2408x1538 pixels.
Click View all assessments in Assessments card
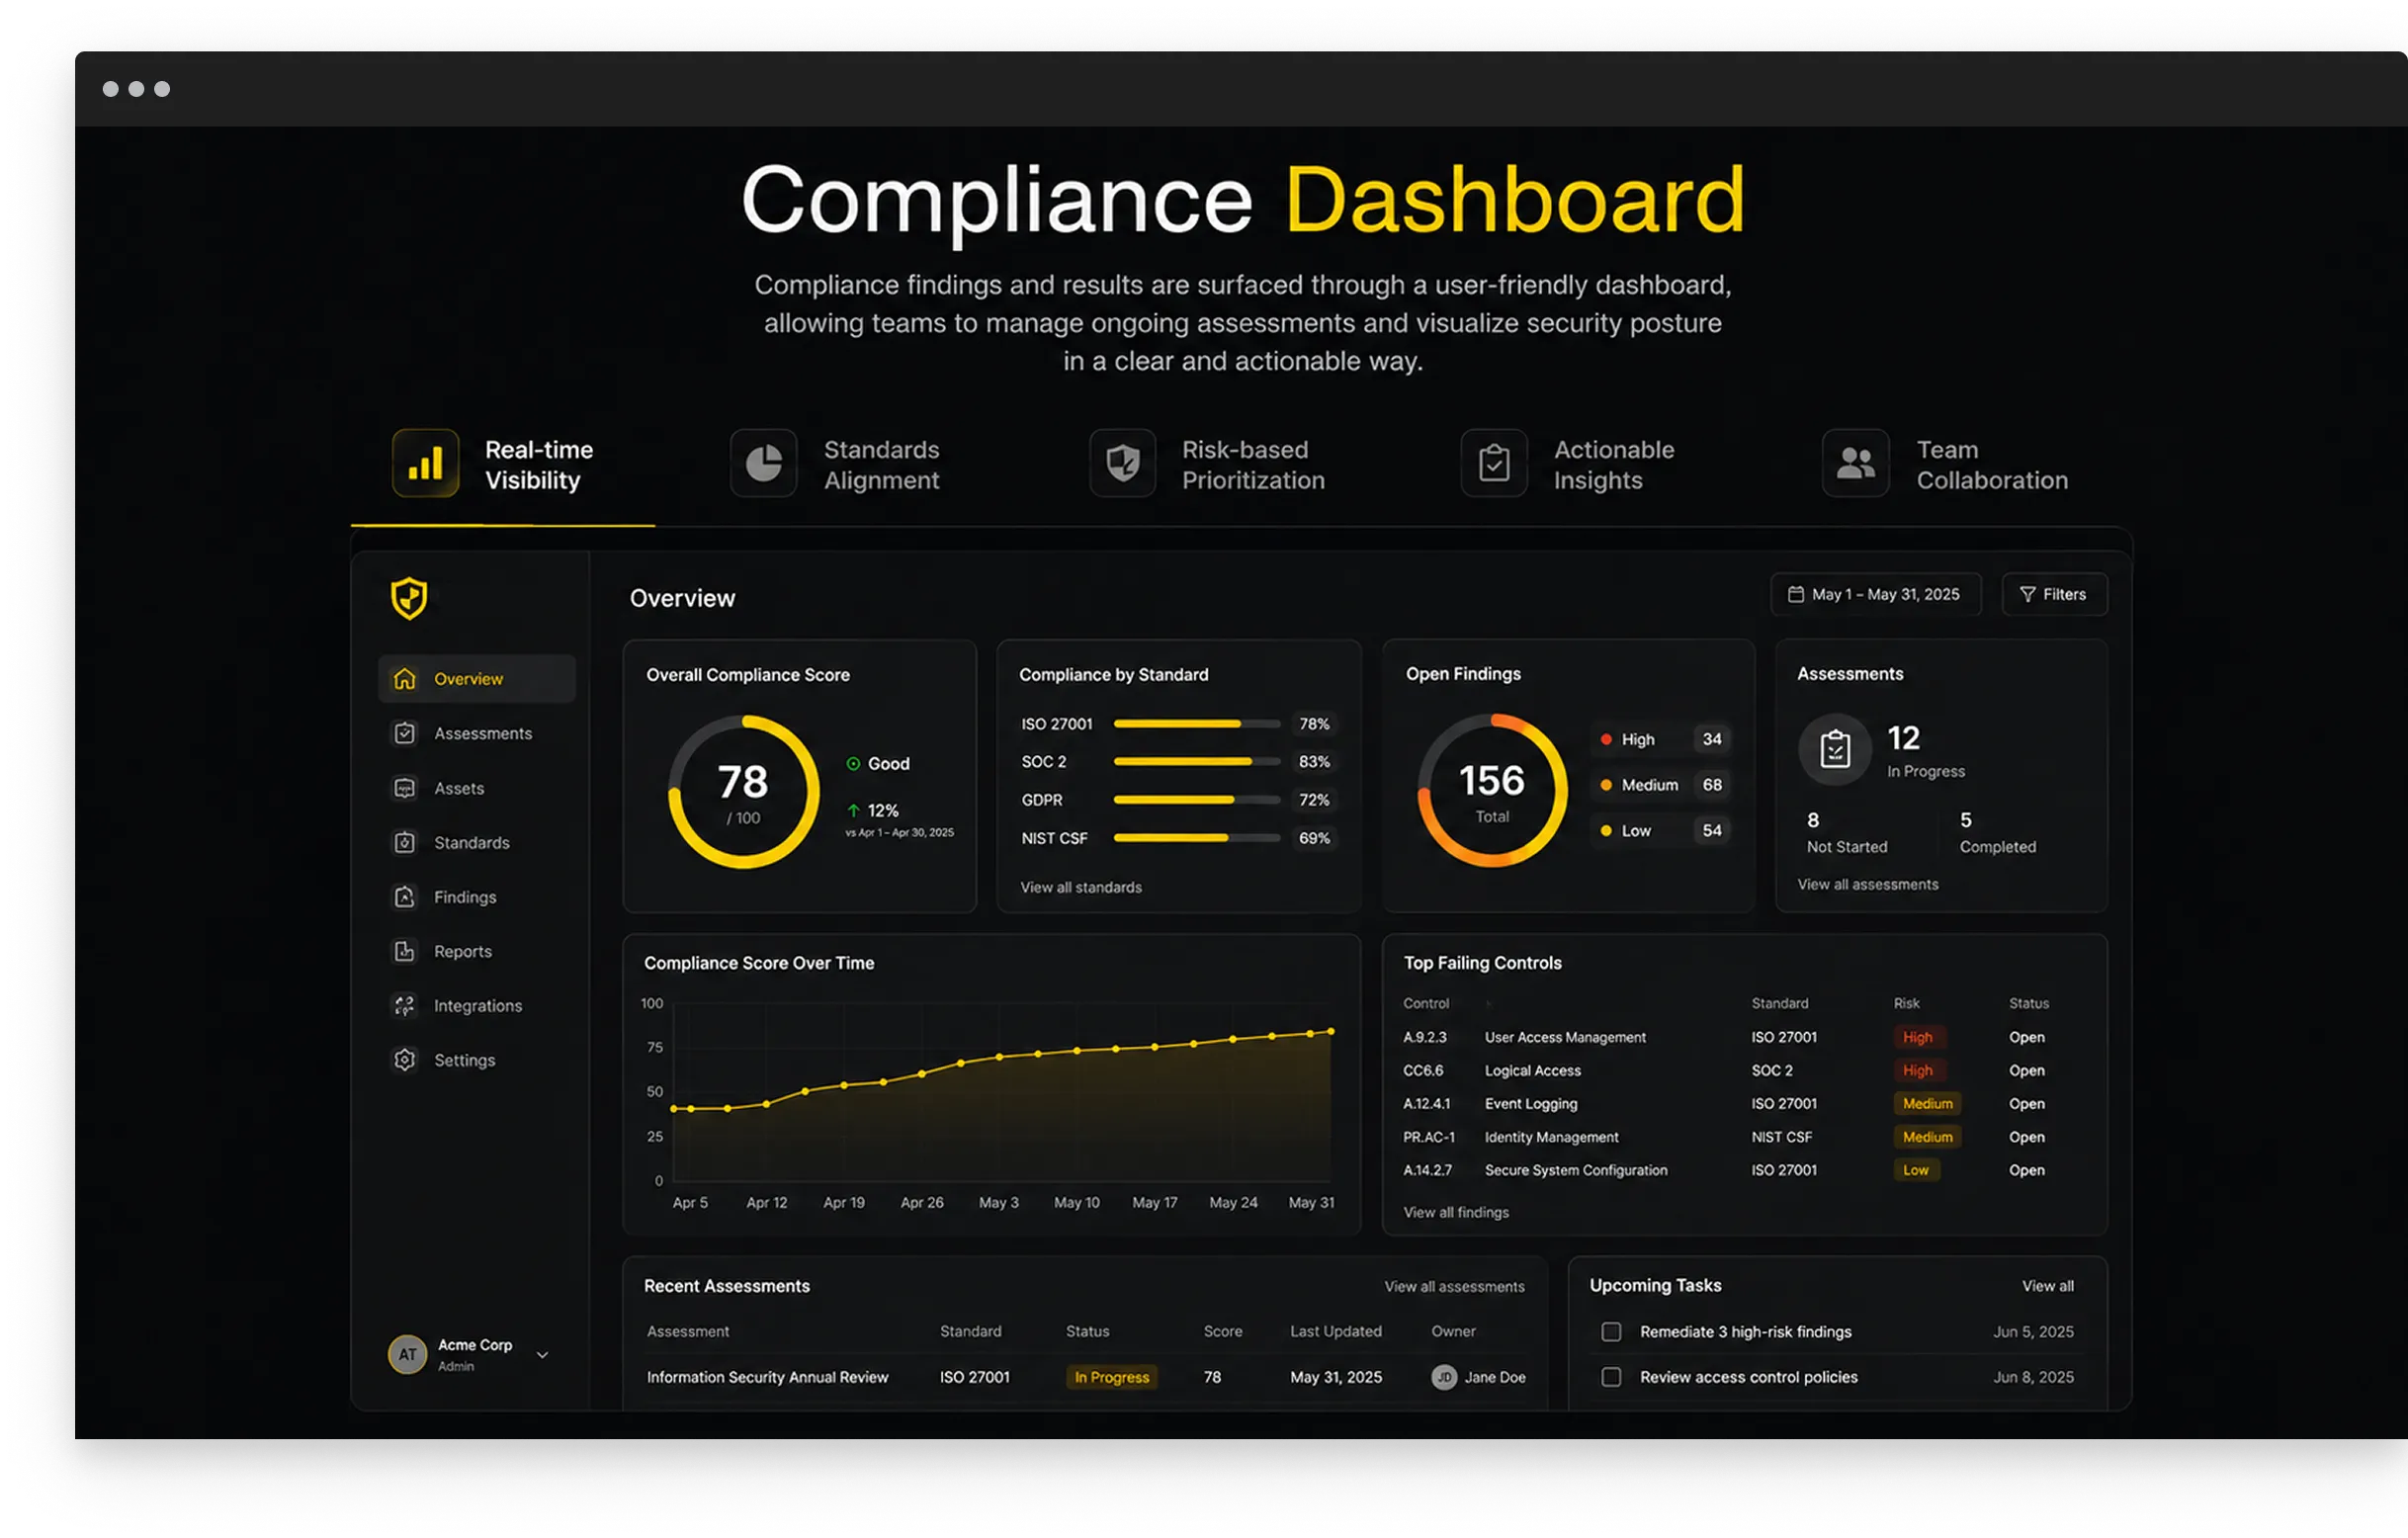click(x=1867, y=885)
